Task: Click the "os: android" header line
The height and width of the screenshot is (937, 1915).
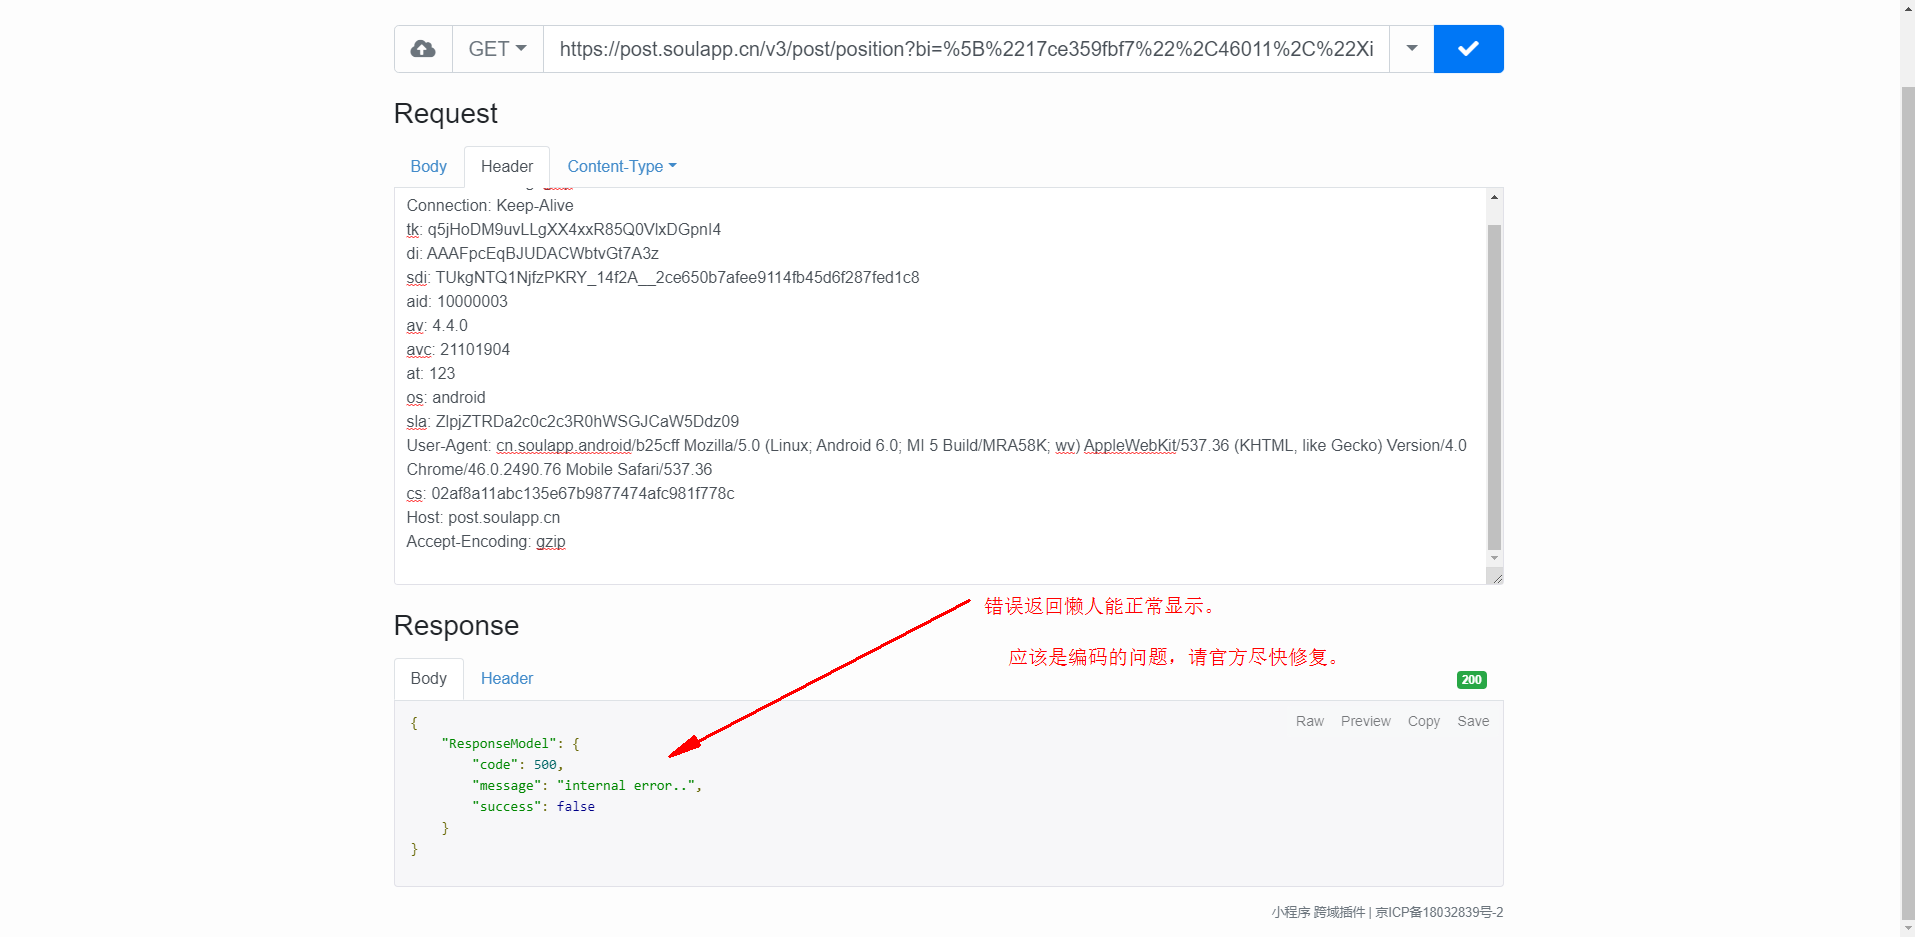Action: [x=446, y=398]
